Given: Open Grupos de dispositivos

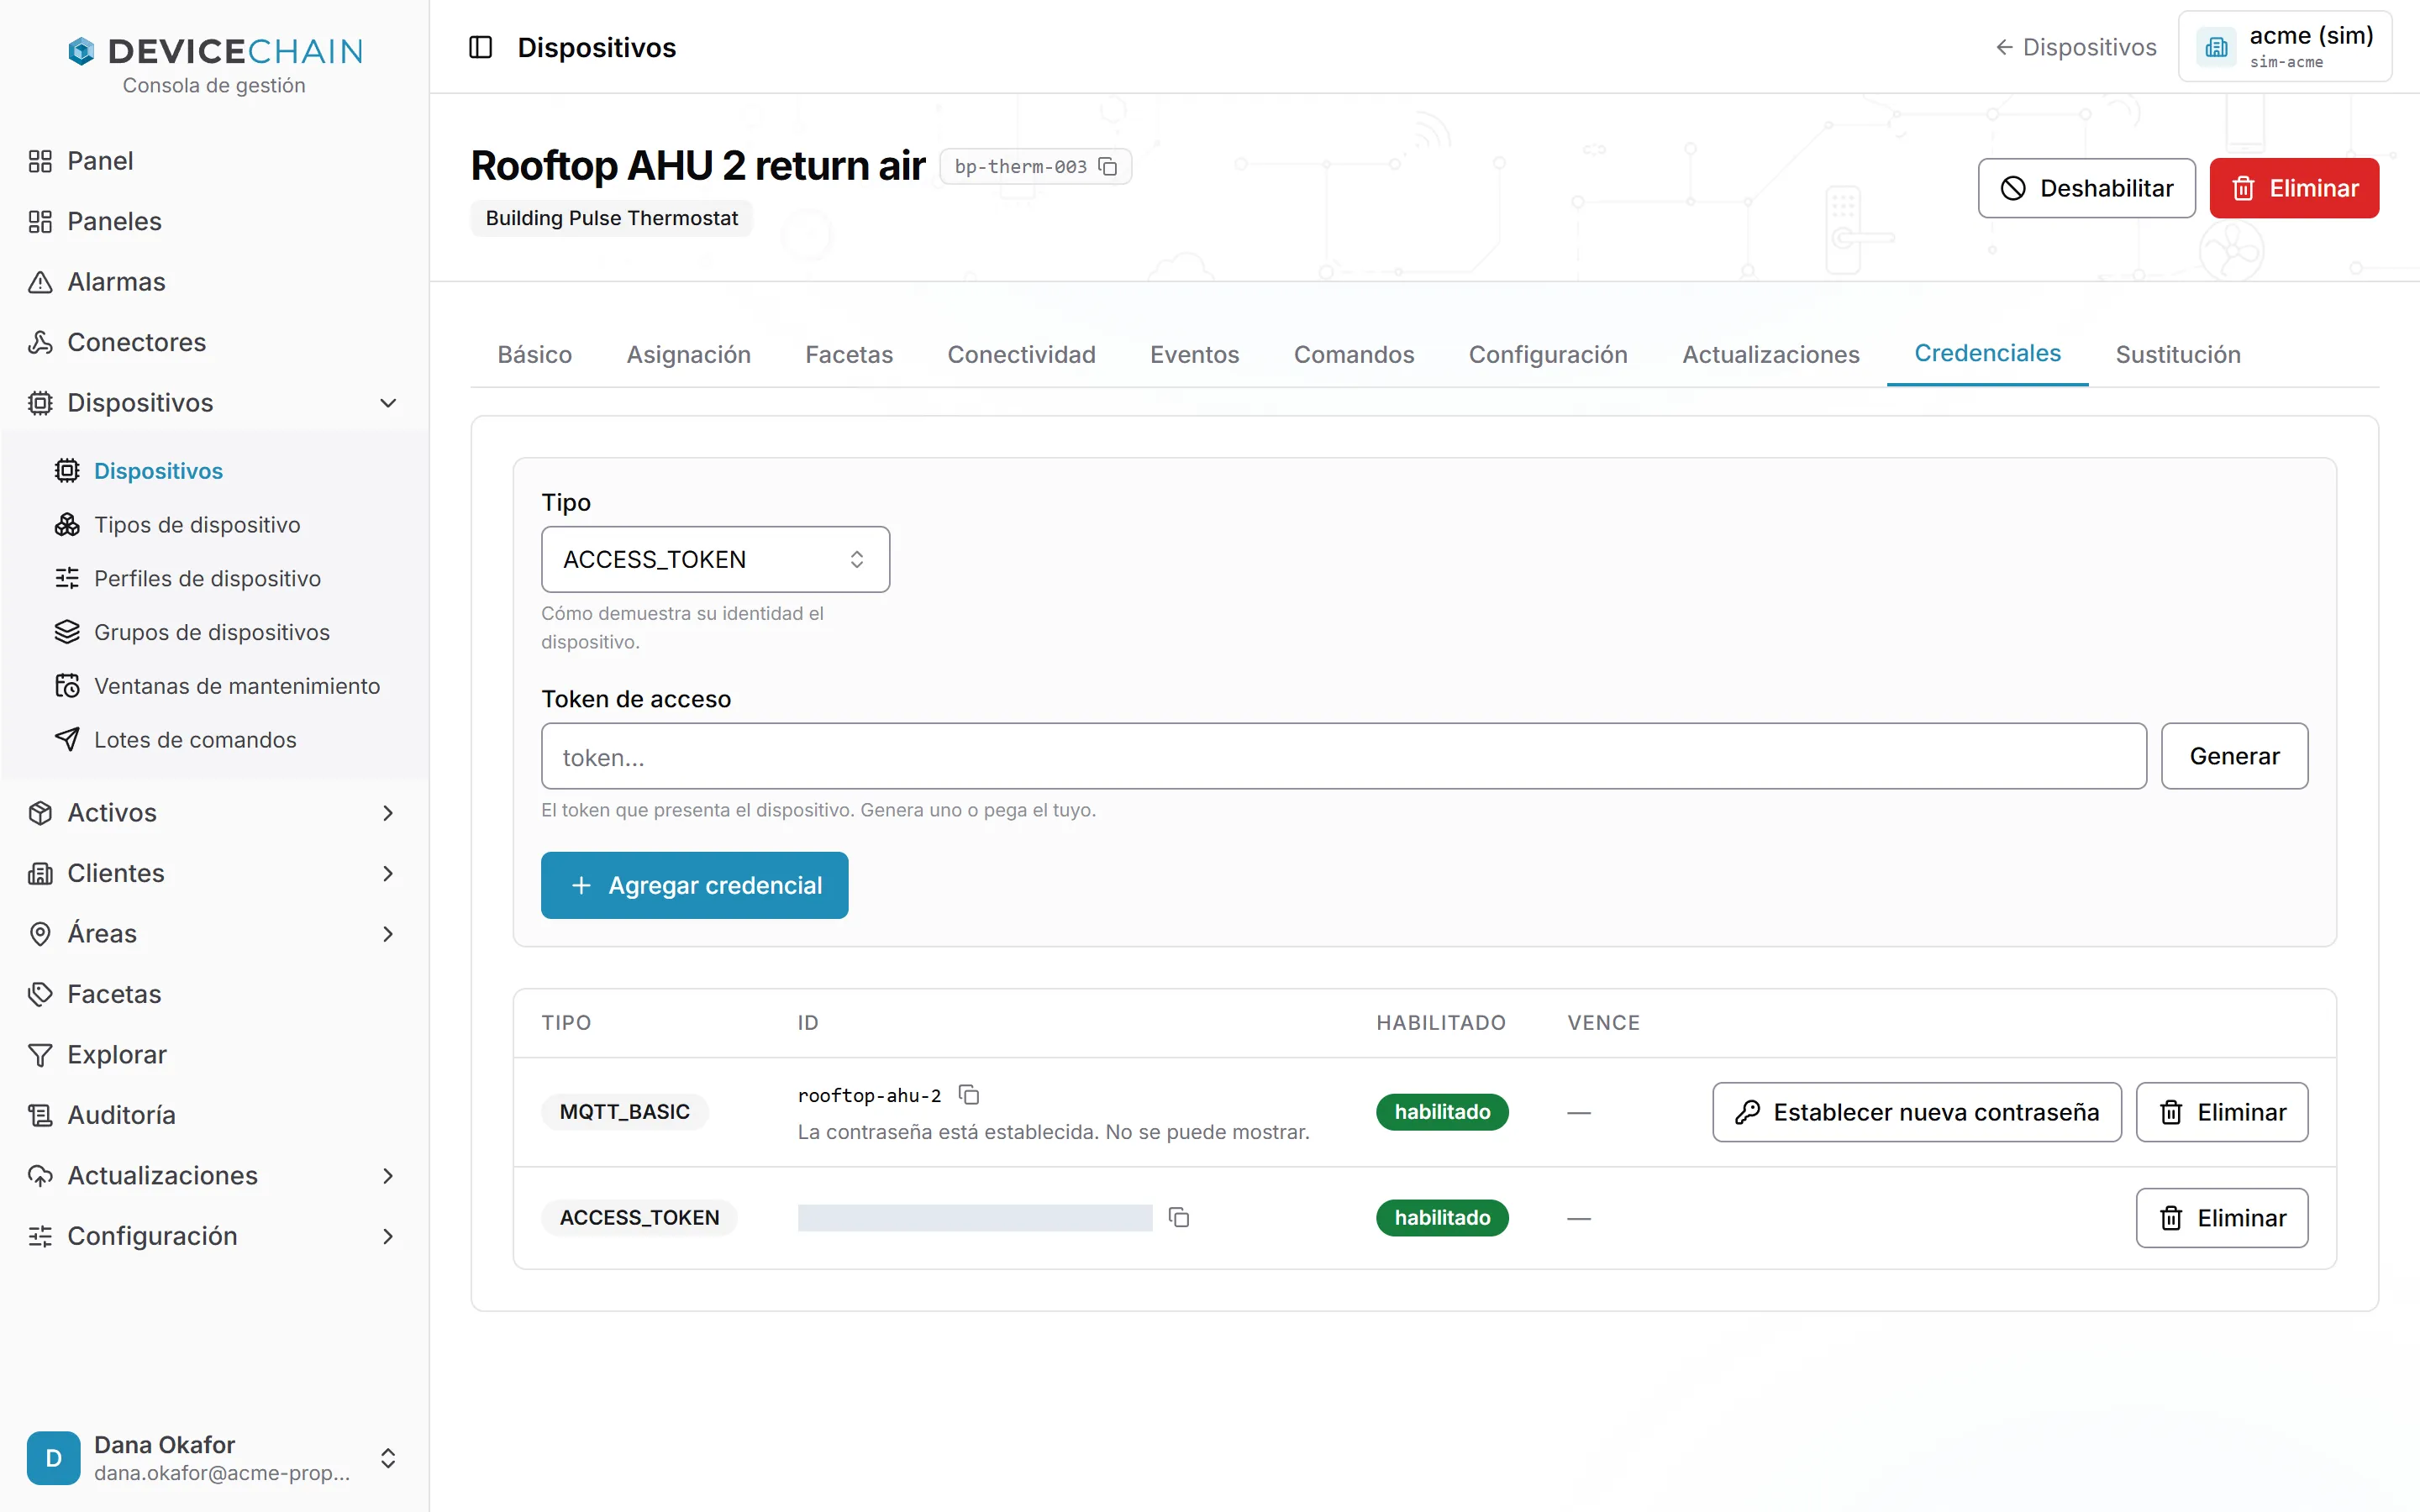Looking at the screenshot, I should (228, 632).
